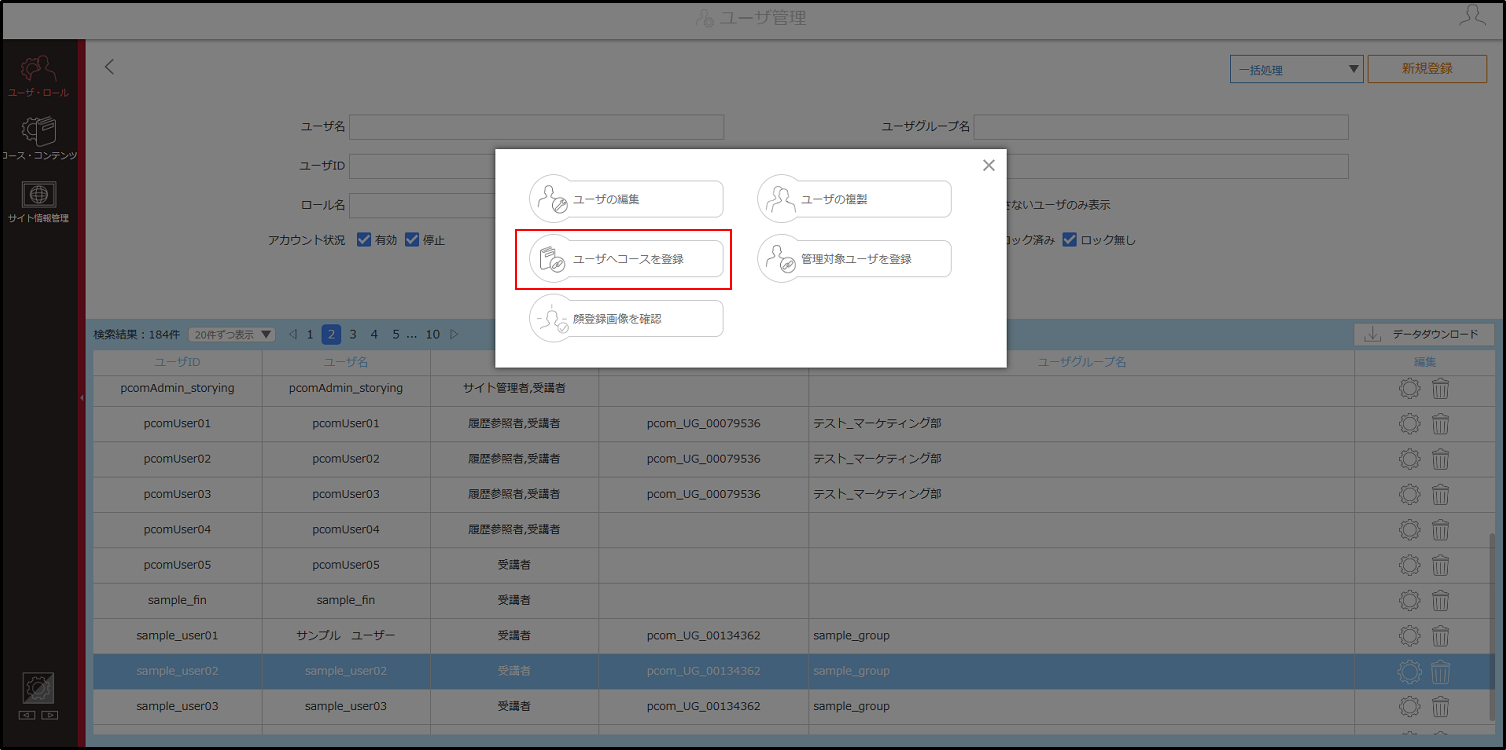Go back using the left chevron arrow
Screen dimensions: 1506x750
[x=110, y=67]
